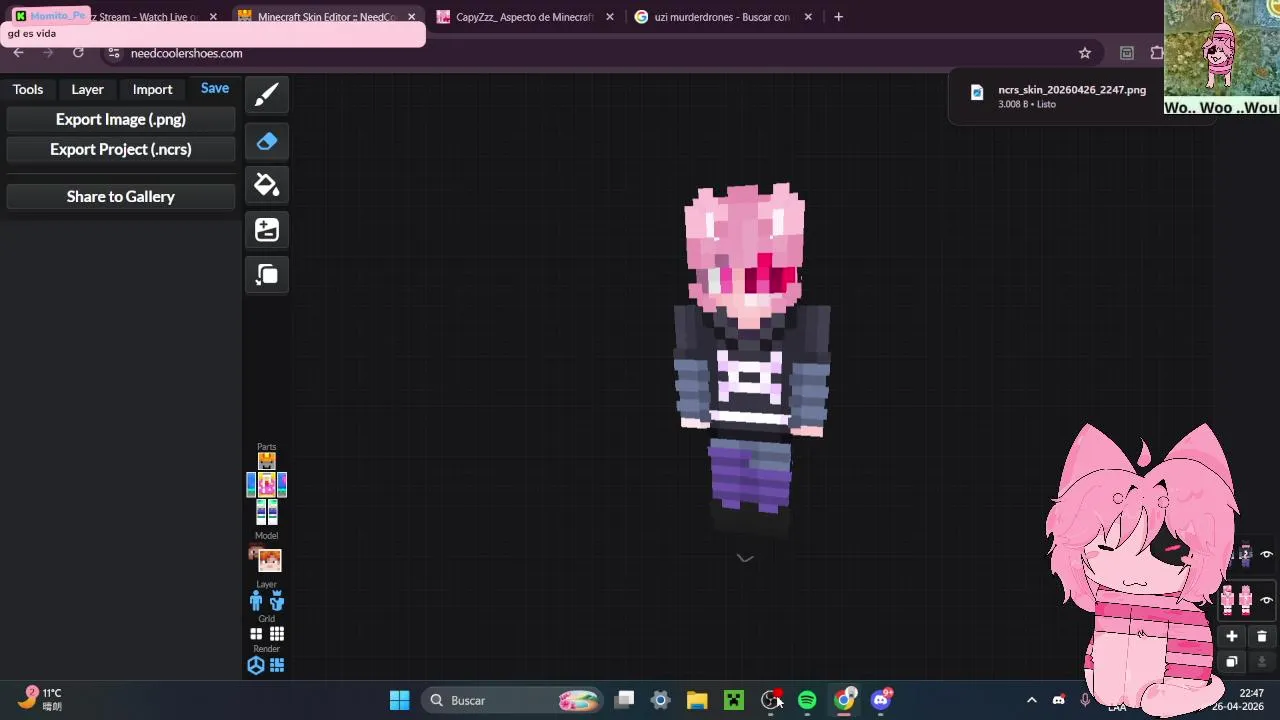View site information icon in address bar
Viewport: 1280px width, 720px height.
[x=114, y=53]
